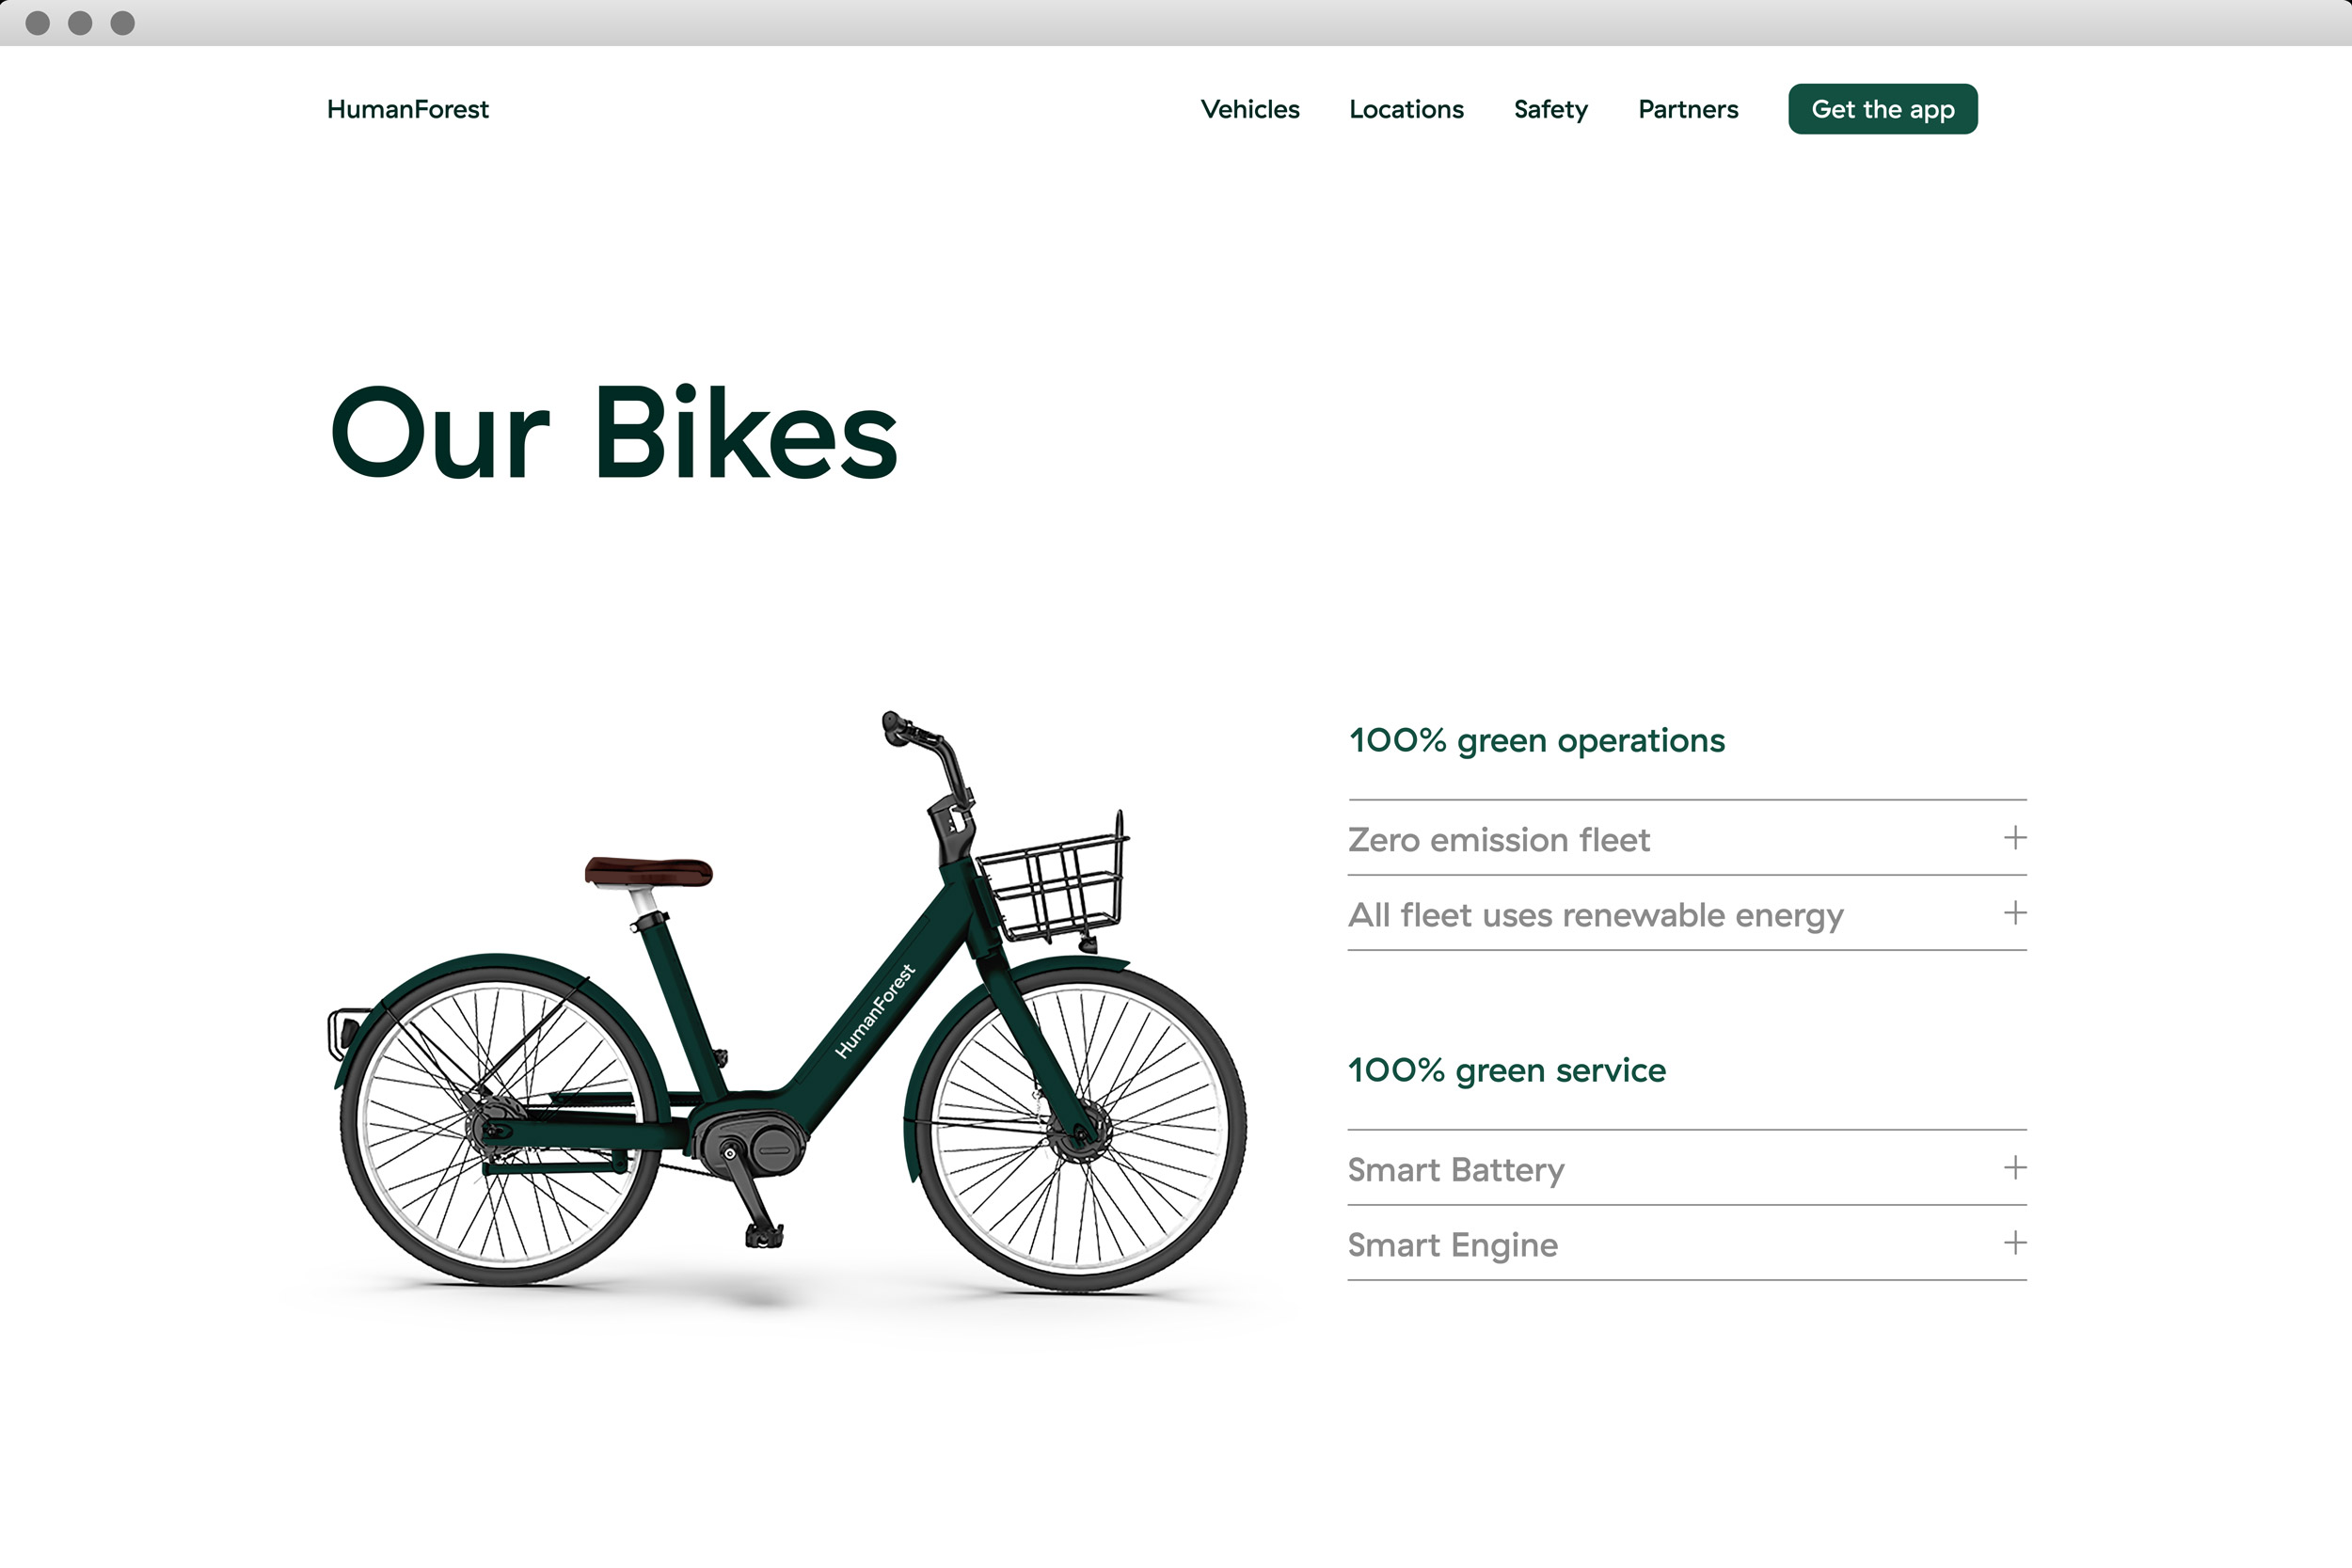This screenshot has width=2352, height=1568.
Task: Expand the Zero emission fleet row
Action: (1687, 839)
